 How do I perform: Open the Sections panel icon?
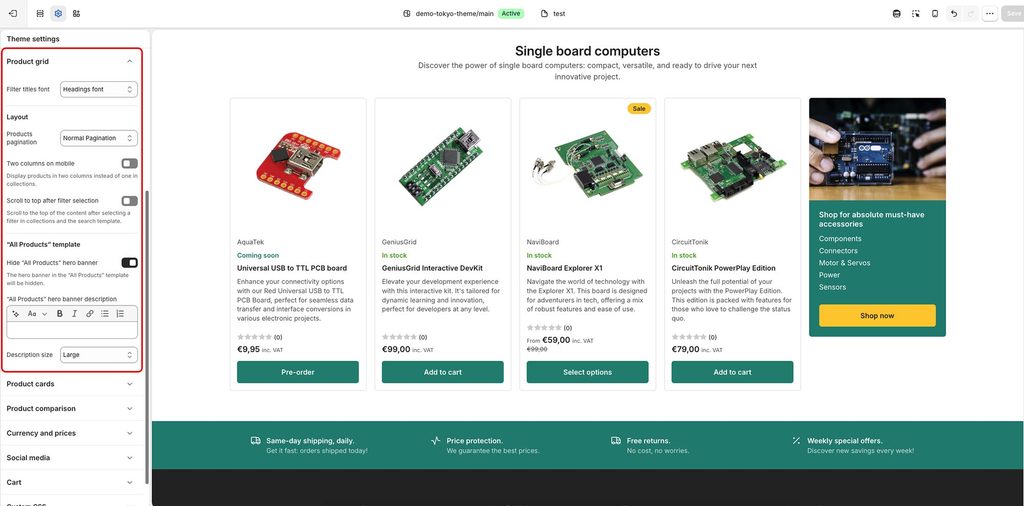pyautogui.click(x=40, y=14)
